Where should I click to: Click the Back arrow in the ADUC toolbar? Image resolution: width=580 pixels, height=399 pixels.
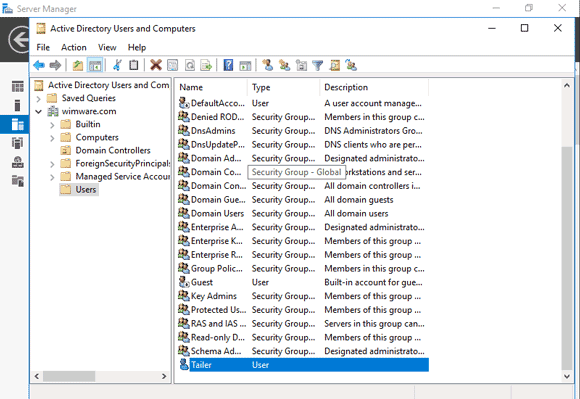point(39,65)
